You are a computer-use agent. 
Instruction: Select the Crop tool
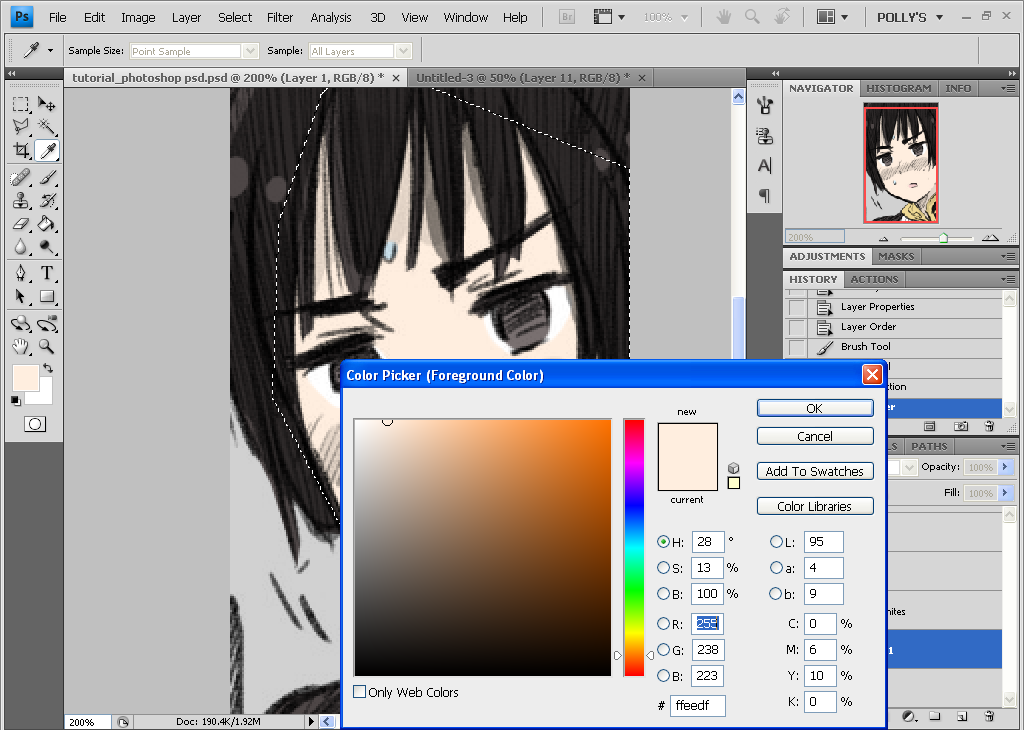pos(21,151)
